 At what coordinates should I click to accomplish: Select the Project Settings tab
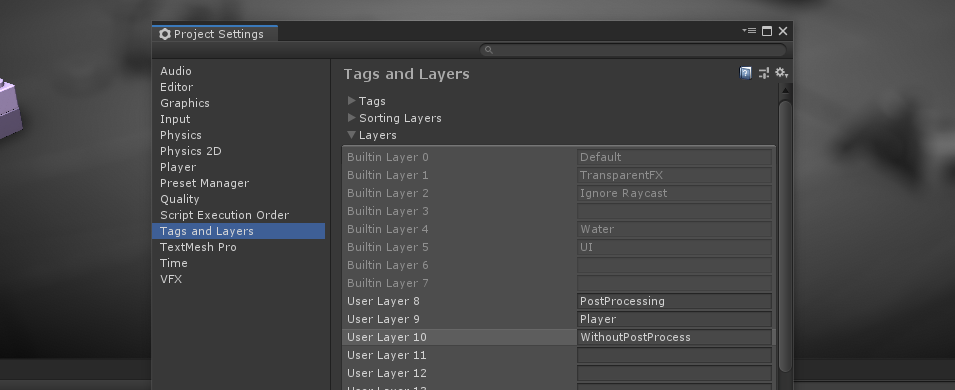point(214,34)
